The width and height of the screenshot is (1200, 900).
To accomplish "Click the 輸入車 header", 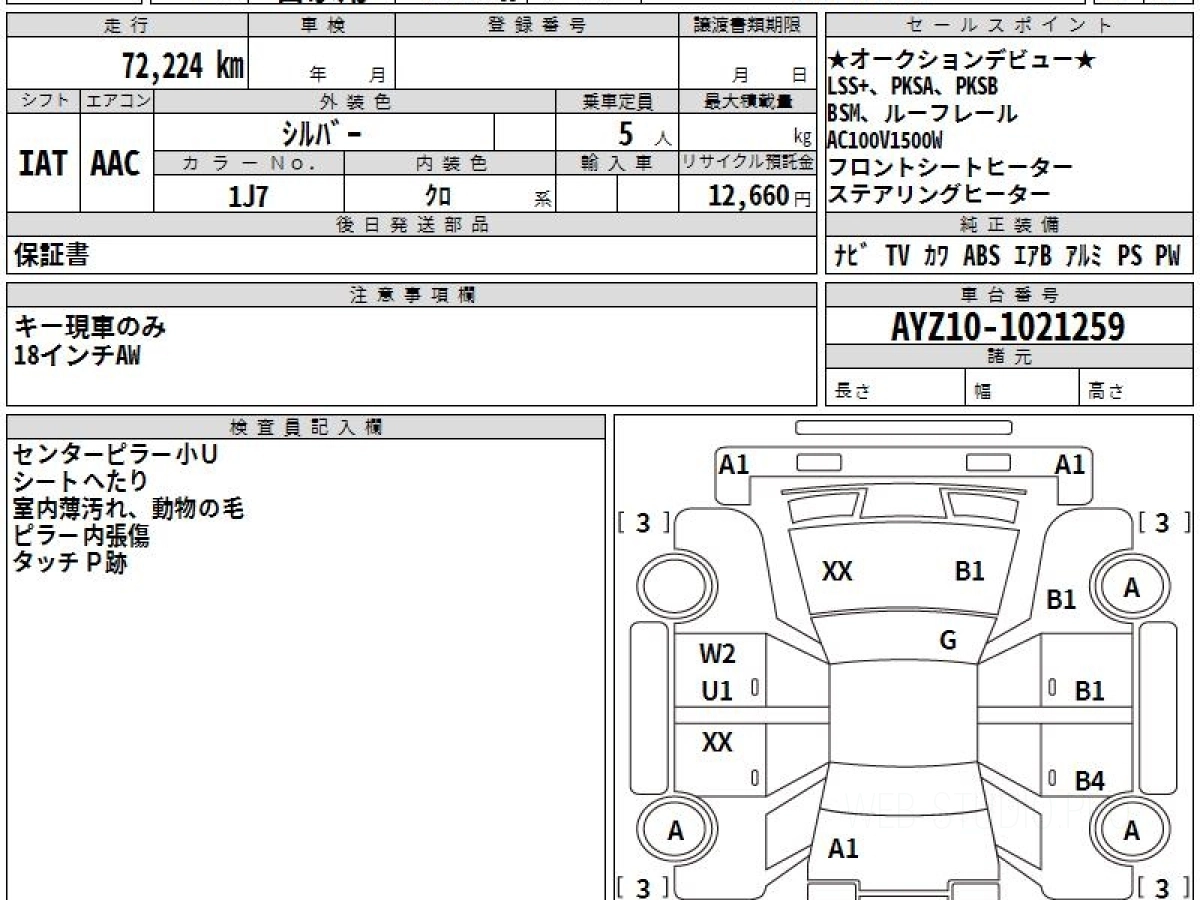I will 617,163.
